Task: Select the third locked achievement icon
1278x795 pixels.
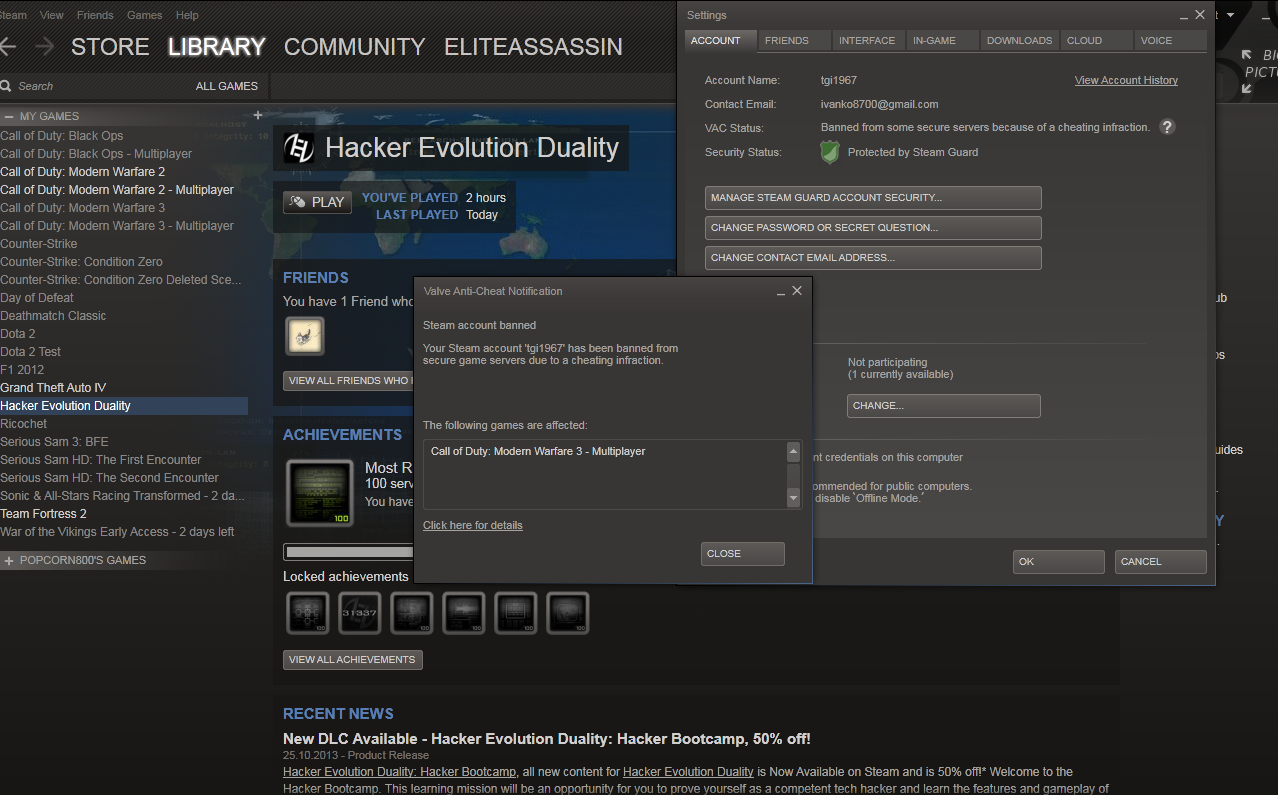Action: [412, 613]
